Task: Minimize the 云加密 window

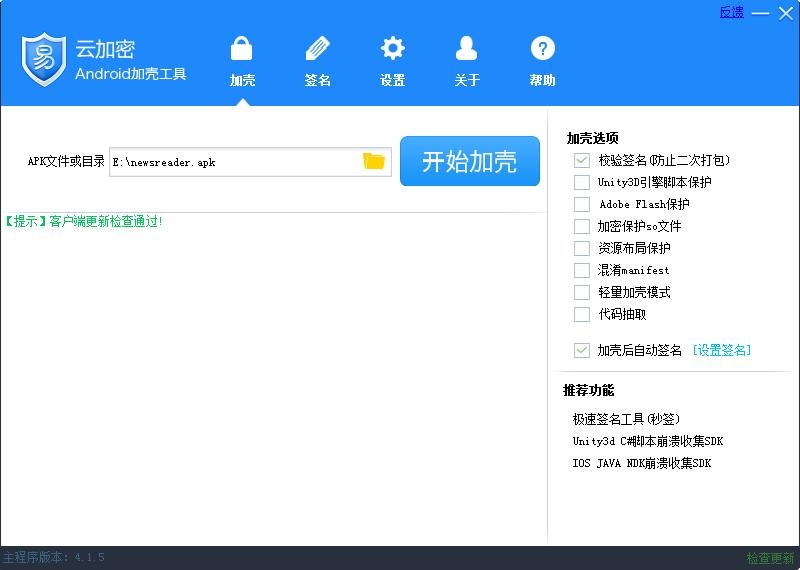Action: click(x=761, y=13)
